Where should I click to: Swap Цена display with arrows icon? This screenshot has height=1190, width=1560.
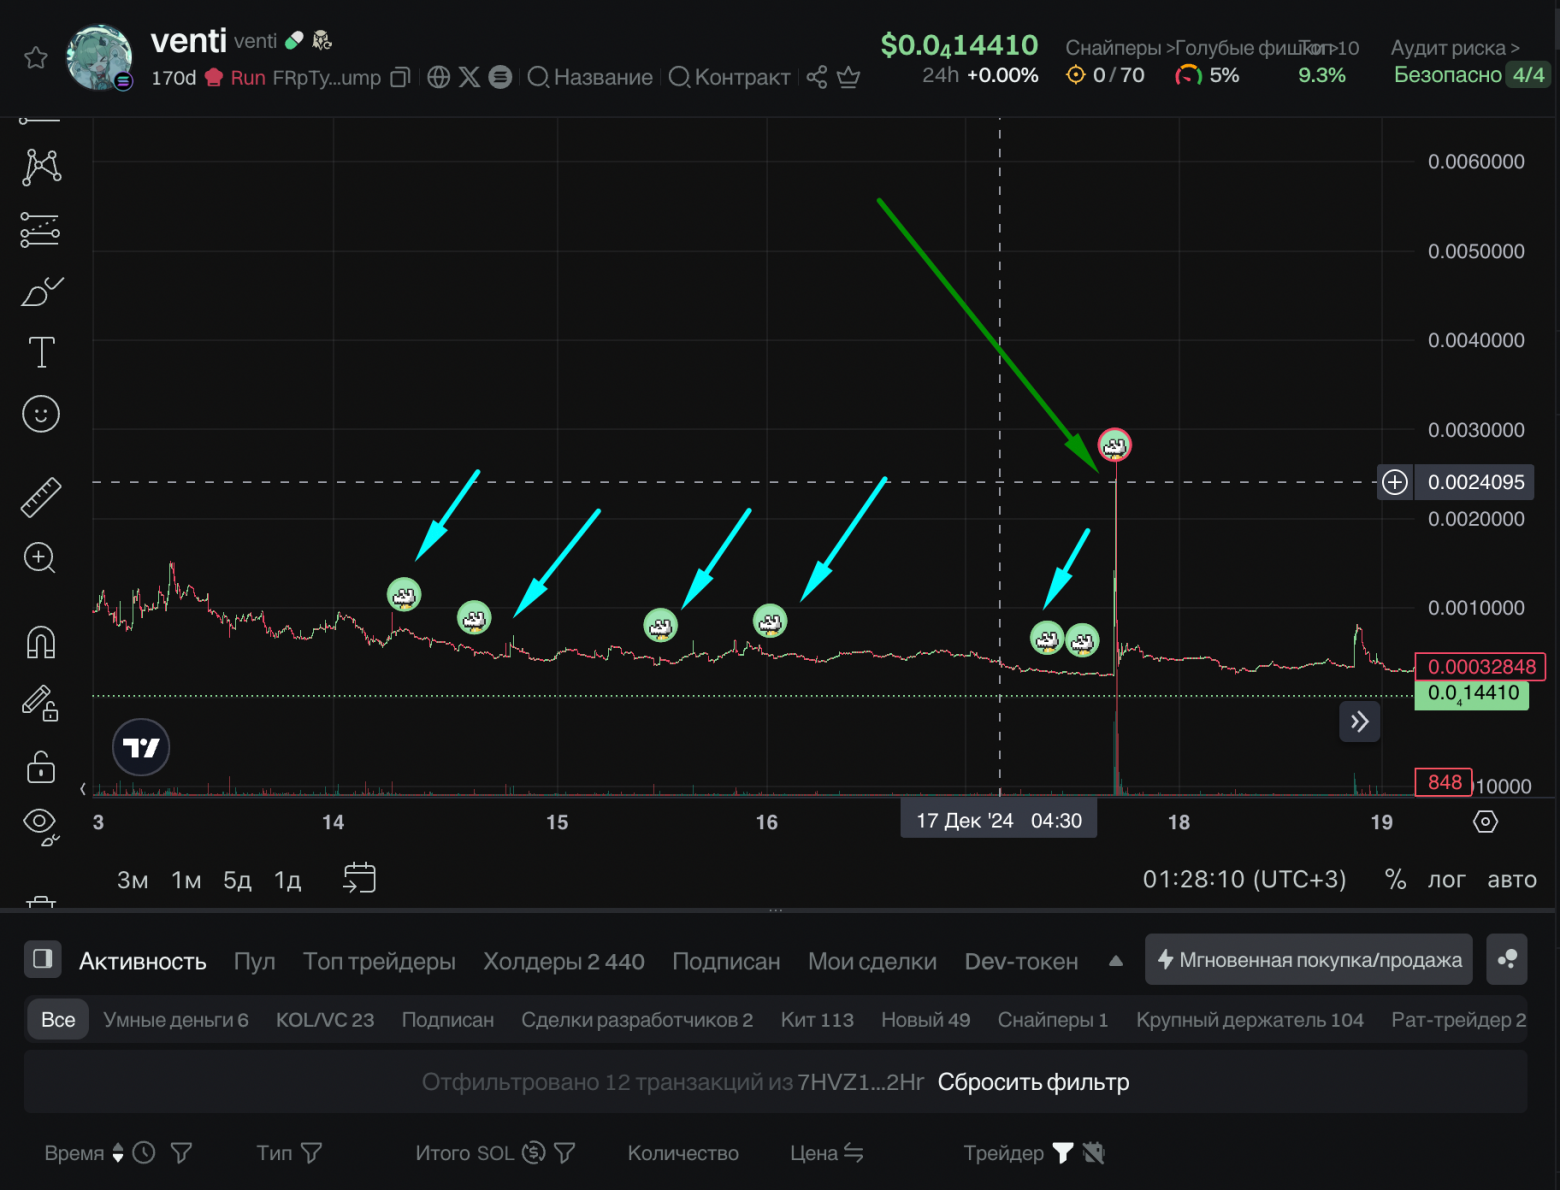pos(853,1153)
